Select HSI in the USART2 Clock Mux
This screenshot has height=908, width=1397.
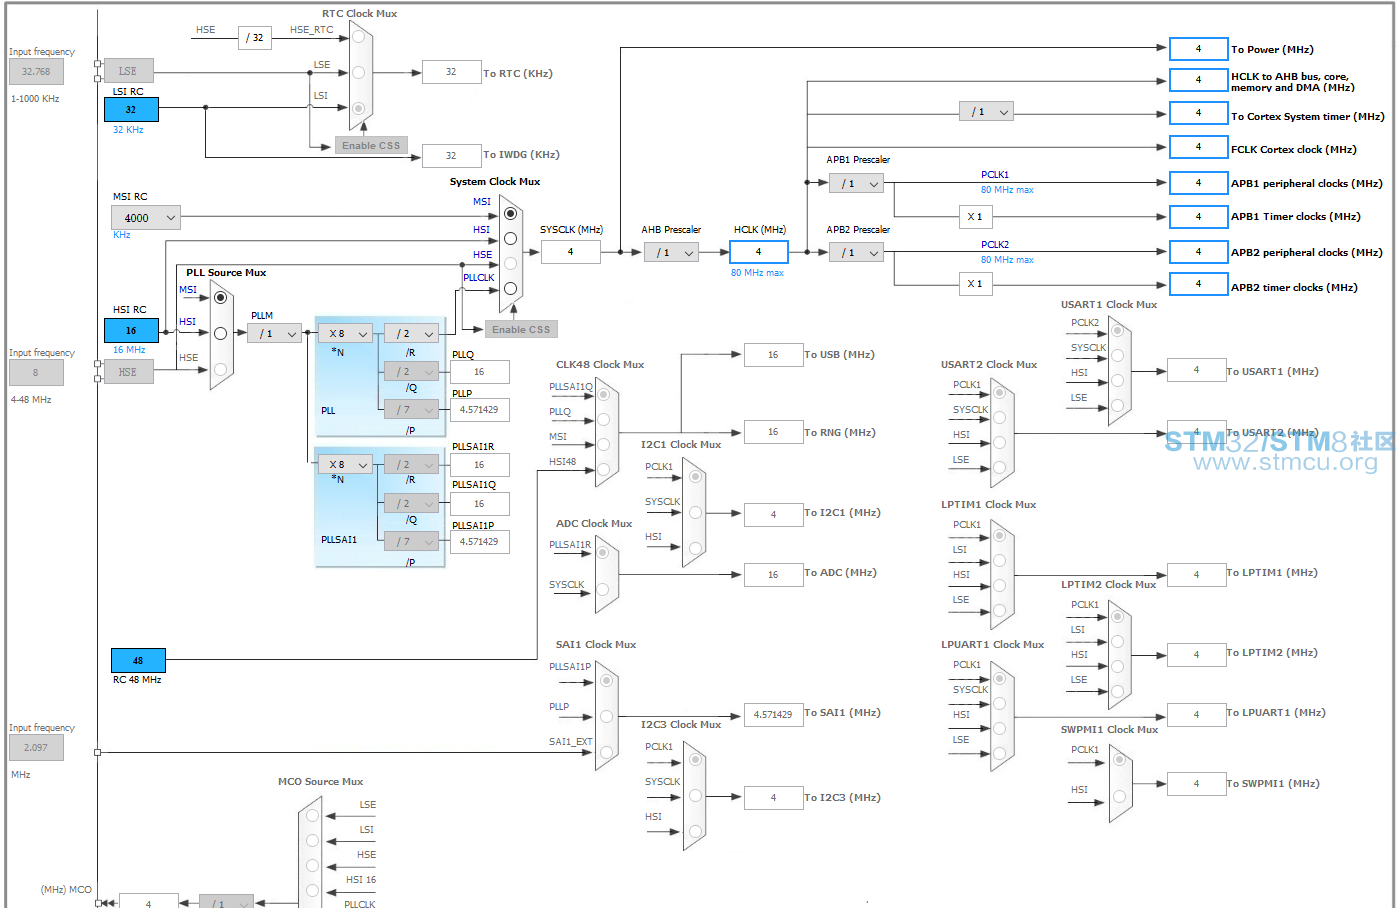point(999,443)
